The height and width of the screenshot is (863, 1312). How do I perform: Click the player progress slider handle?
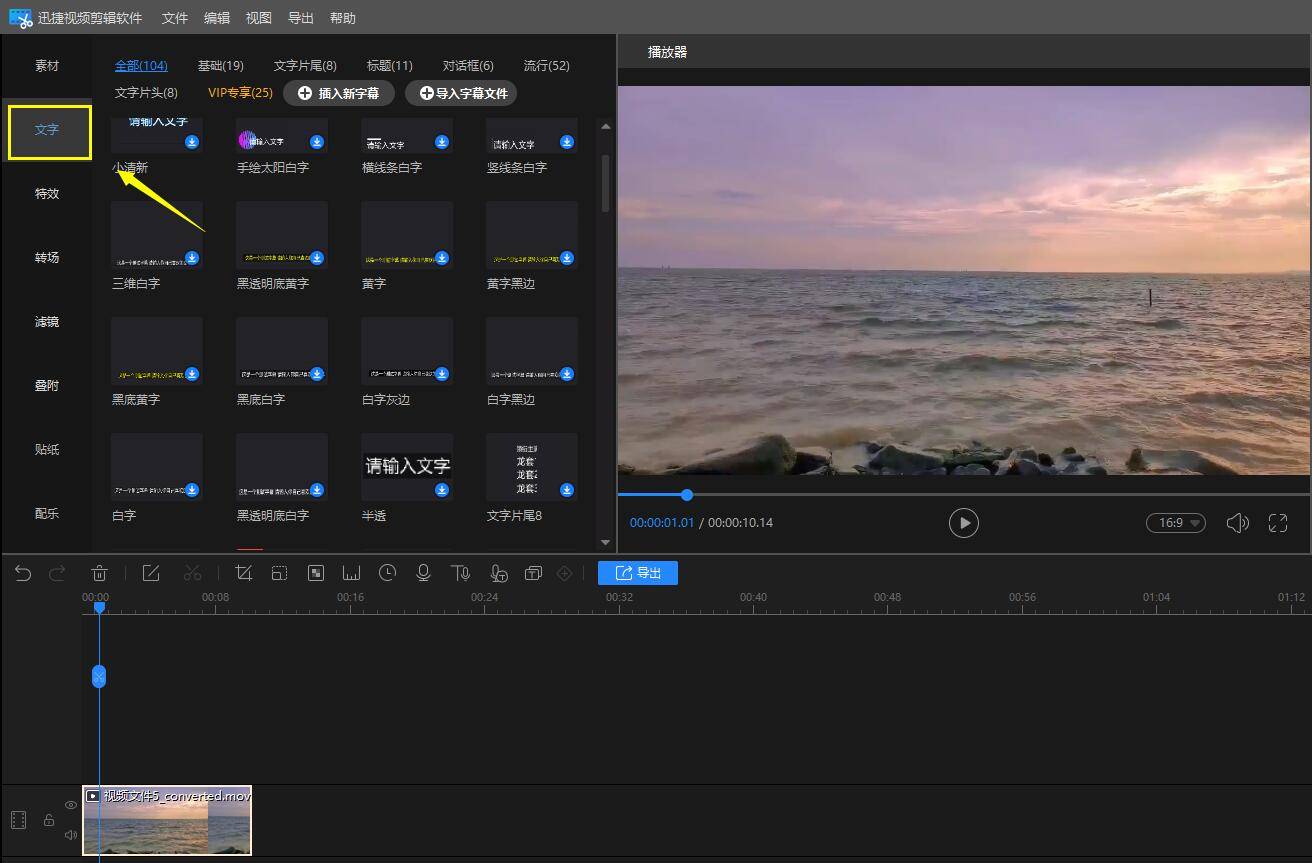click(x=687, y=495)
